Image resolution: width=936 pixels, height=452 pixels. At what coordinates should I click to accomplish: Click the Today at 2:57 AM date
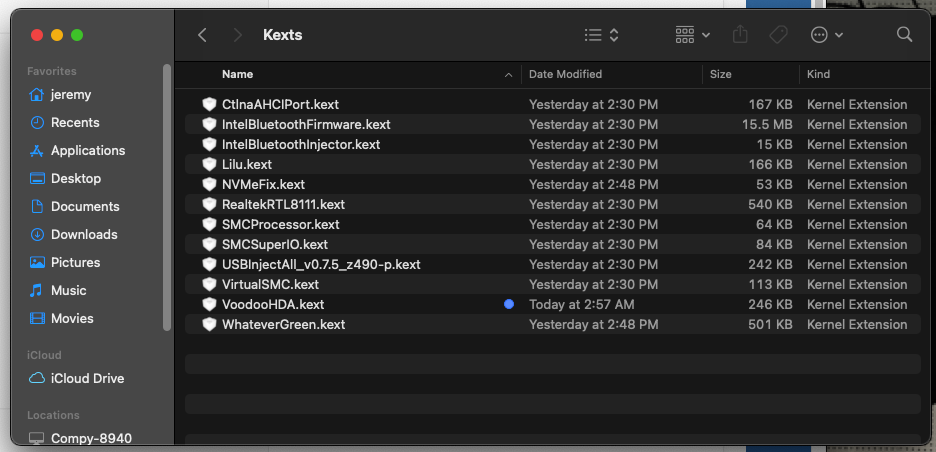[581, 305]
